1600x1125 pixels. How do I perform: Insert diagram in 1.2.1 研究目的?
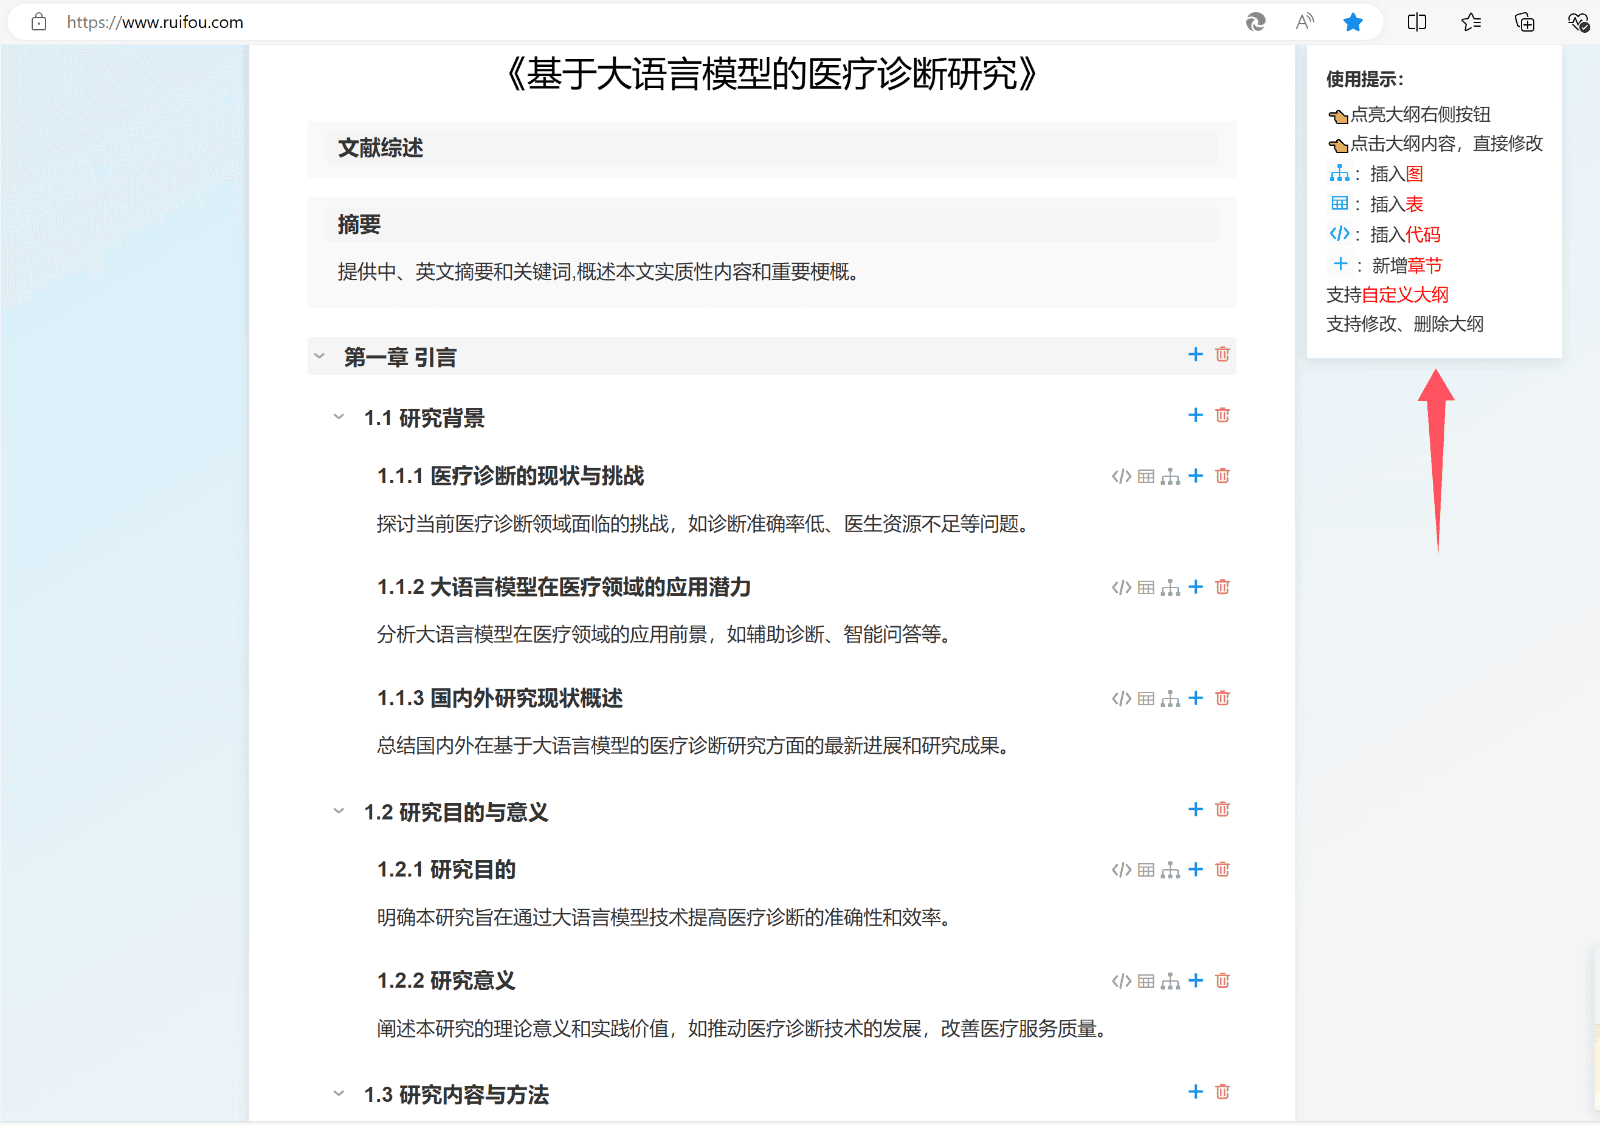(1170, 871)
